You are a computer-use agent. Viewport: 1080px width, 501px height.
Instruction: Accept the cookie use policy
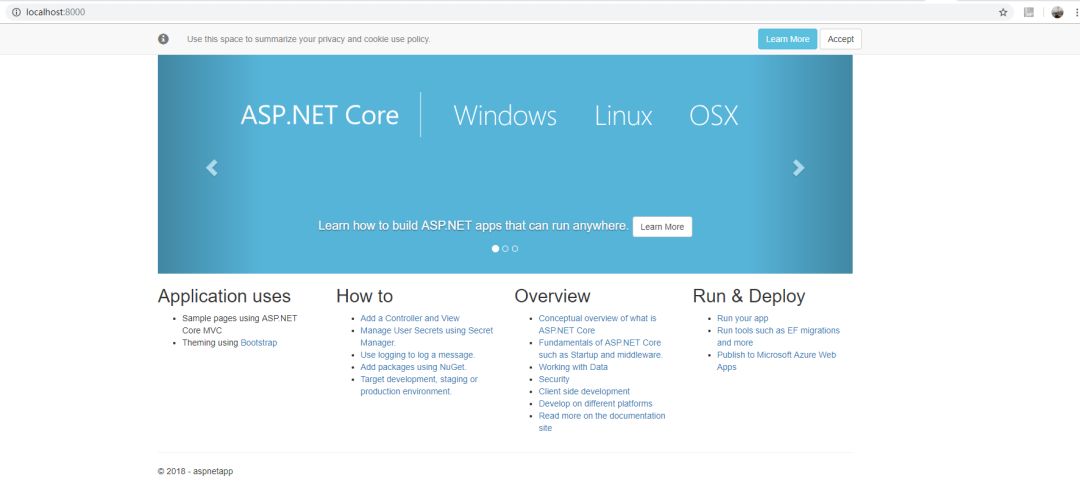(x=840, y=39)
